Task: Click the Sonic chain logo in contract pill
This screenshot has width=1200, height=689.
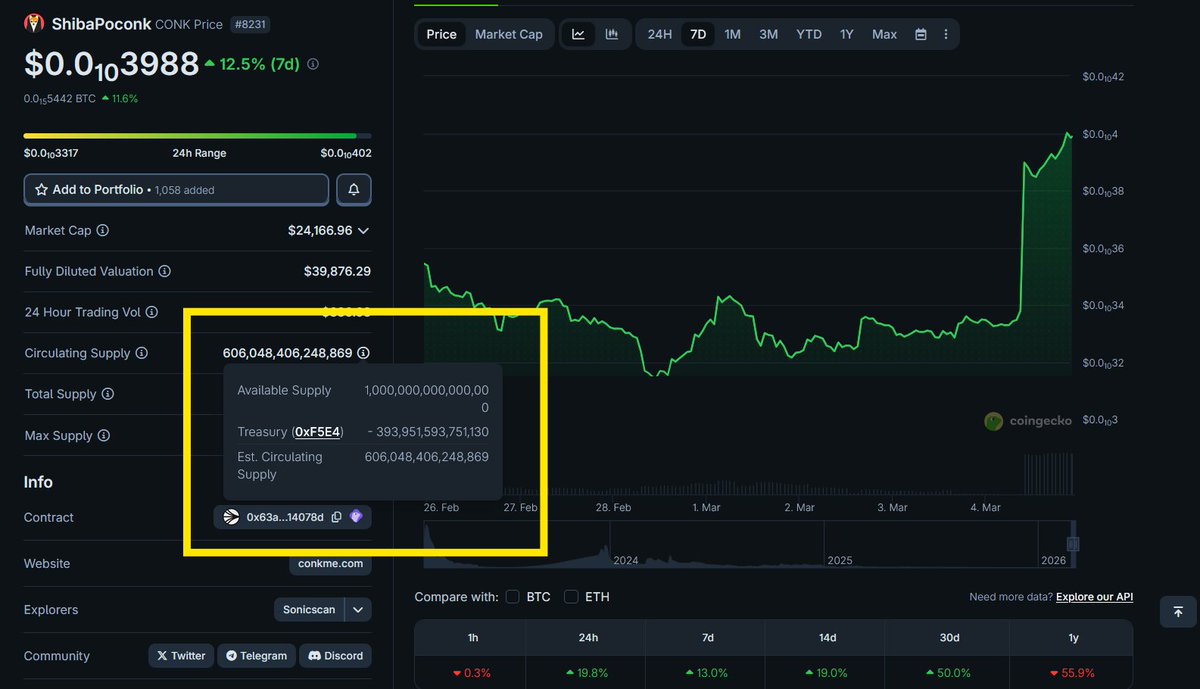Action: coord(231,517)
